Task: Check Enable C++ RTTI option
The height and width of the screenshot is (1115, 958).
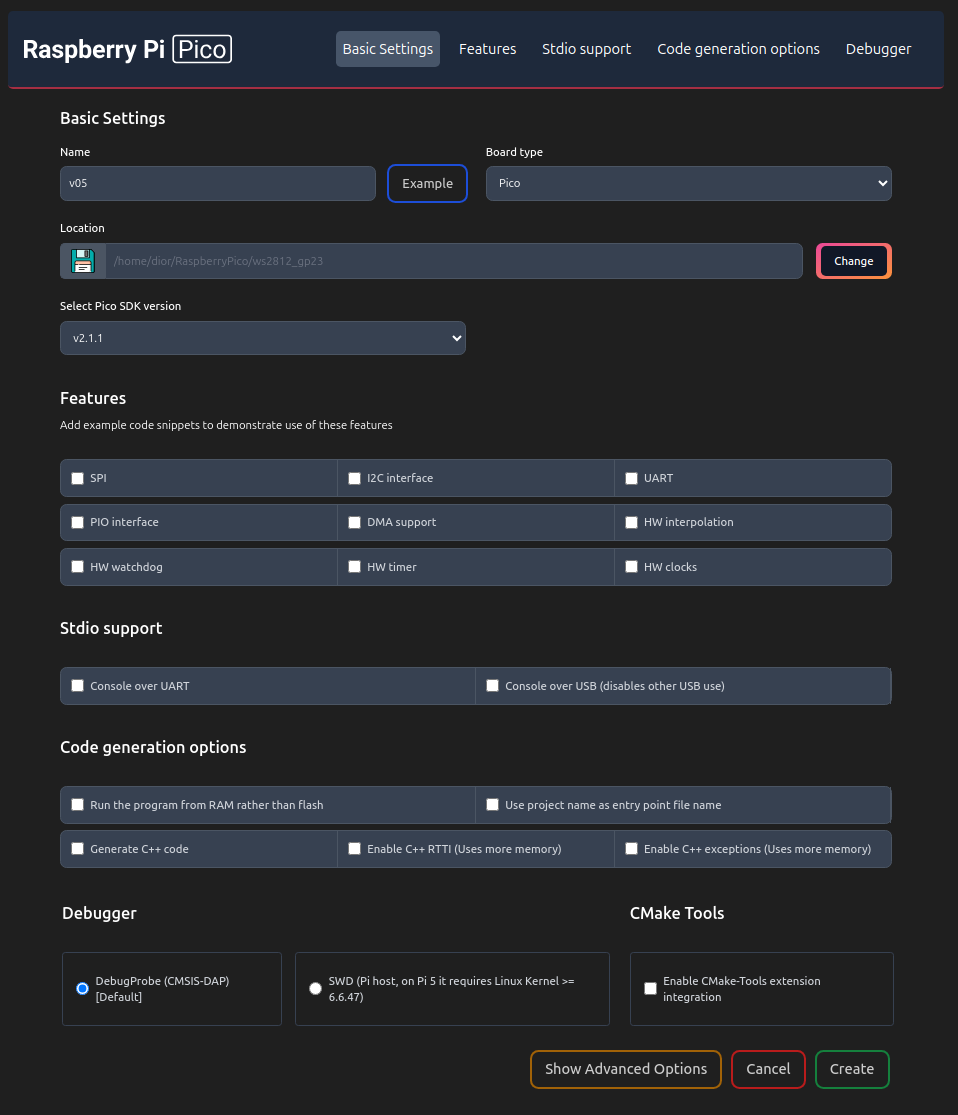Action: click(x=354, y=848)
